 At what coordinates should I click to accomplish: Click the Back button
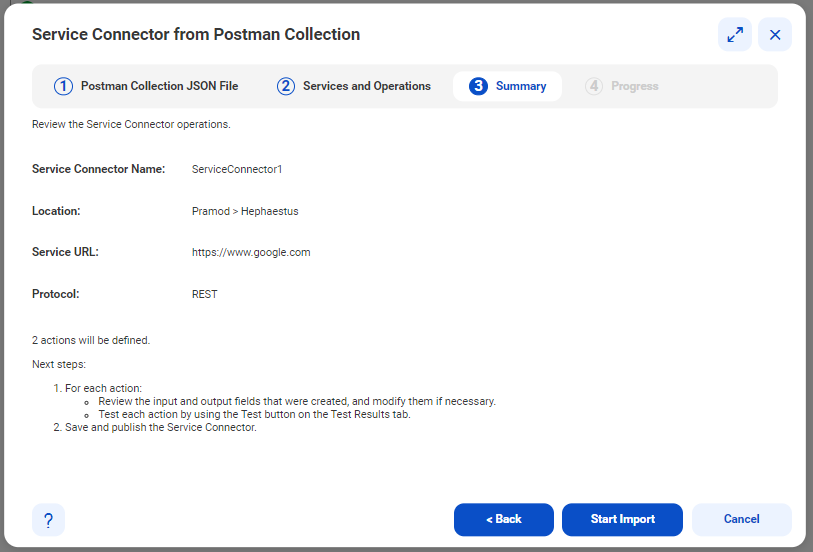coord(503,519)
